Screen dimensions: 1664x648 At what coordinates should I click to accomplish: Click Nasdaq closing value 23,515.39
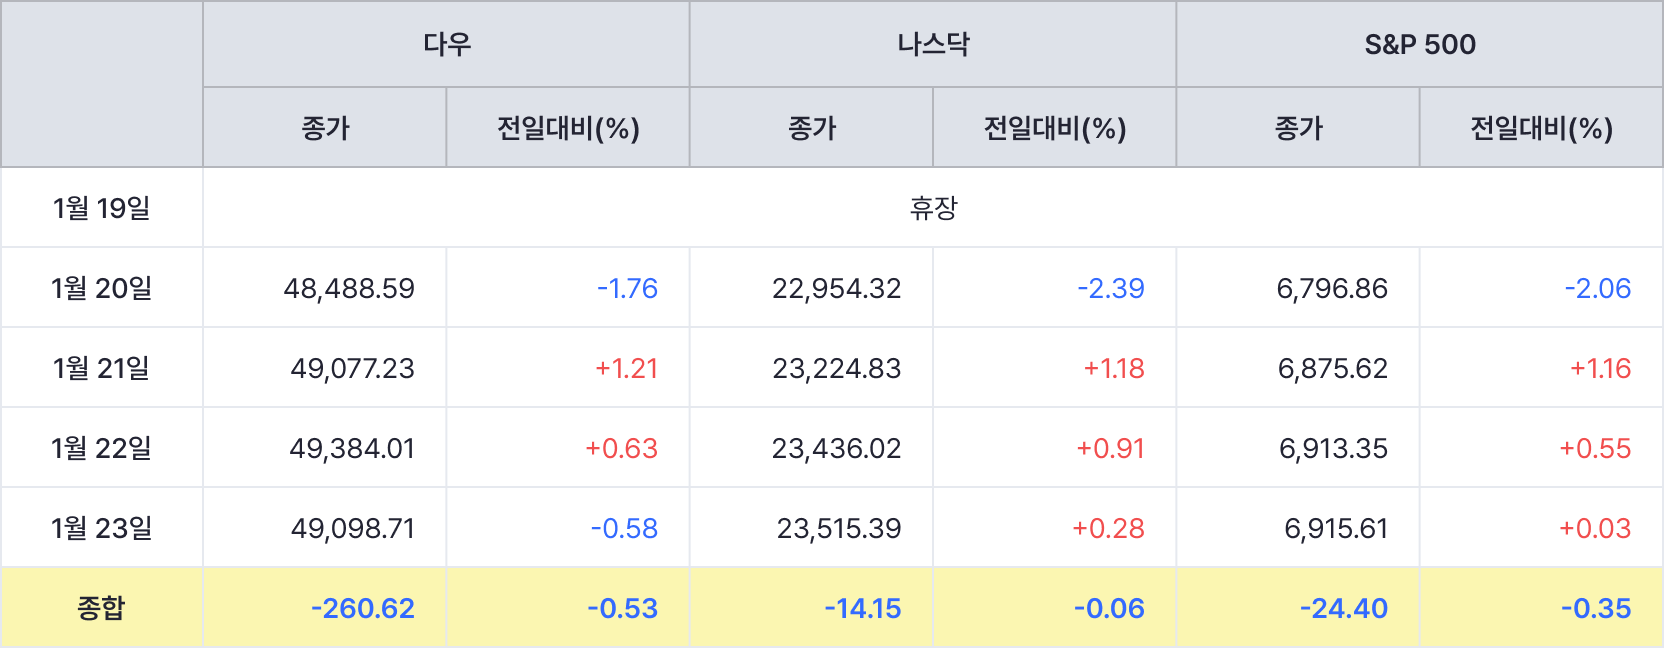[x=839, y=528]
